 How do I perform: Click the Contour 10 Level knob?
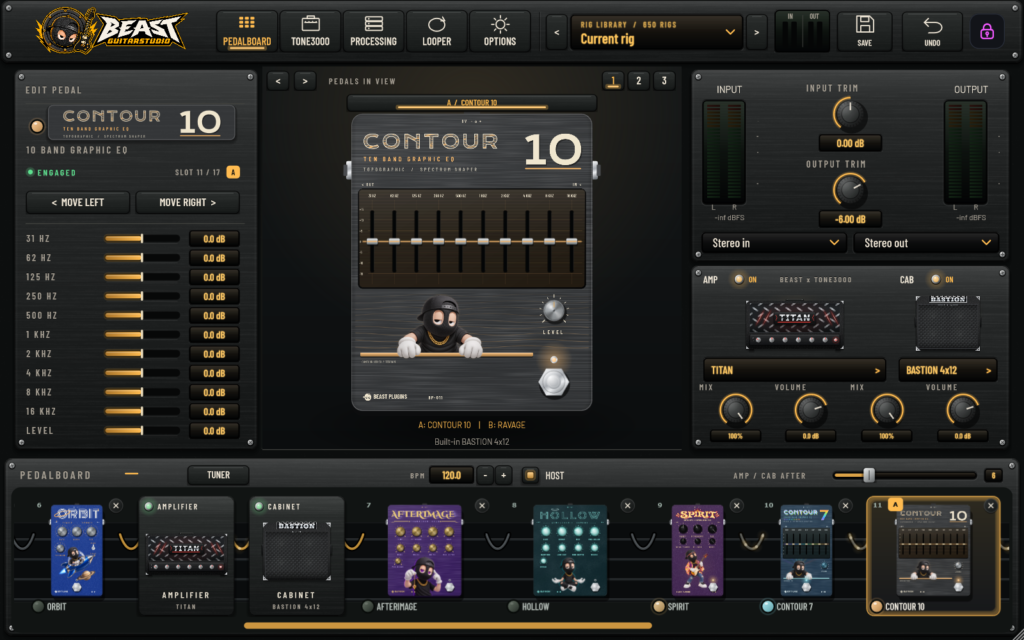(x=553, y=311)
